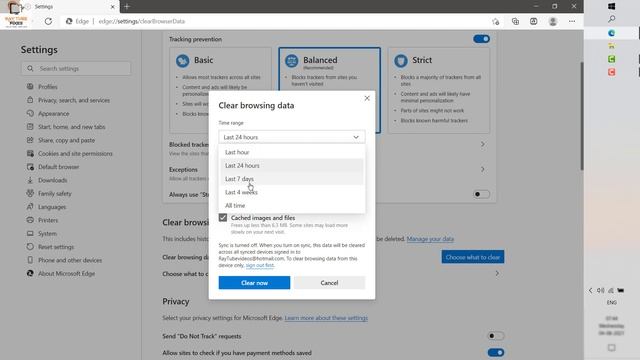Expand the Blocked trackers row chevron
The width and height of the screenshot is (640, 360).
(x=483, y=144)
